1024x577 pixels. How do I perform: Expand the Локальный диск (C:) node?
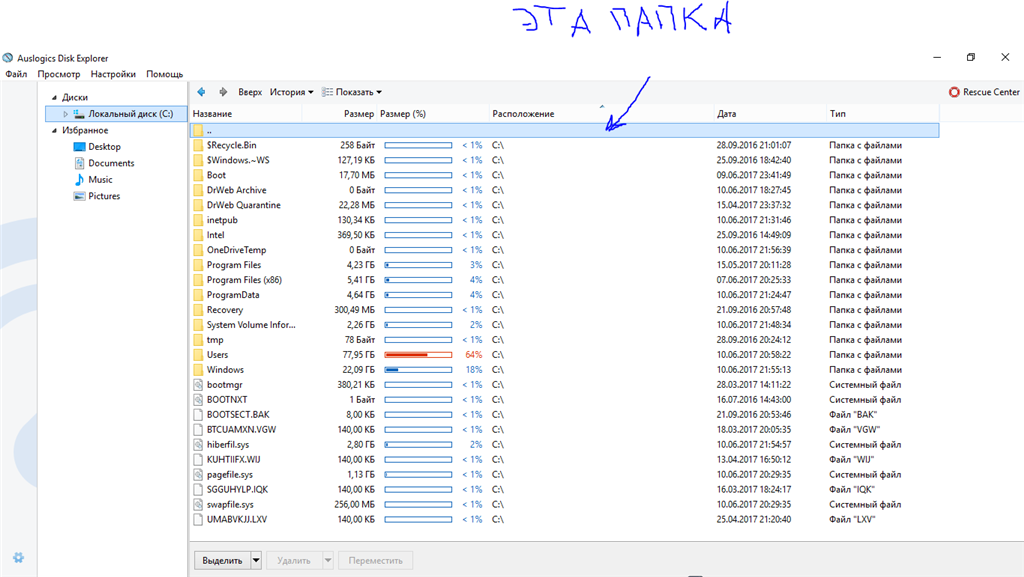[x=65, y=114]
